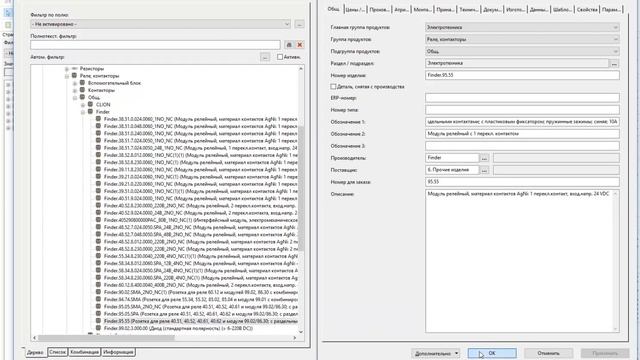Click ellipsis button beside Поставщик field
Viewport: 640px width, 360px height.
tap(484, 170)
